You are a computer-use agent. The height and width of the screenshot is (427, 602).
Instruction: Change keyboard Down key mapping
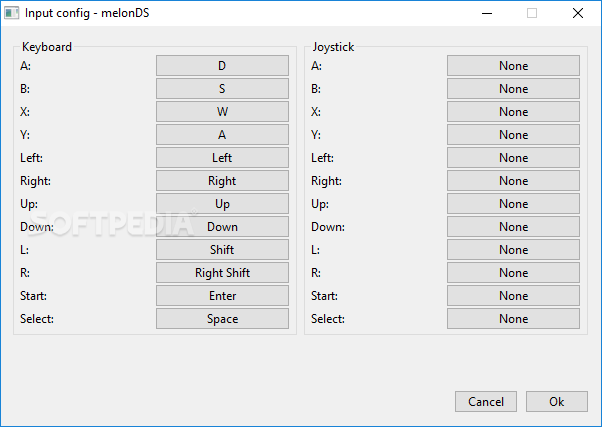click(x=222, y=227)
